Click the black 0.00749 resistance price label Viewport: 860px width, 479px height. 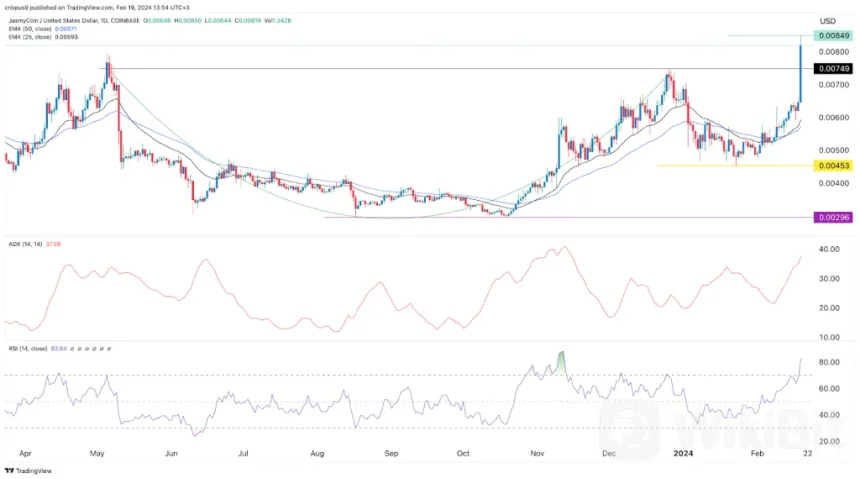pyautogui.click(x=833, y=69)
